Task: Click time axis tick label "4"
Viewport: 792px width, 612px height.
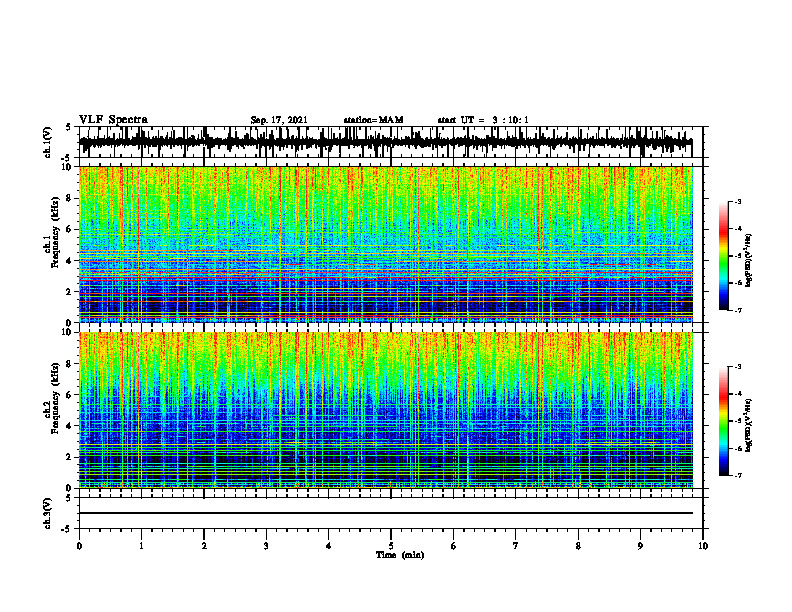Action: 329,546
